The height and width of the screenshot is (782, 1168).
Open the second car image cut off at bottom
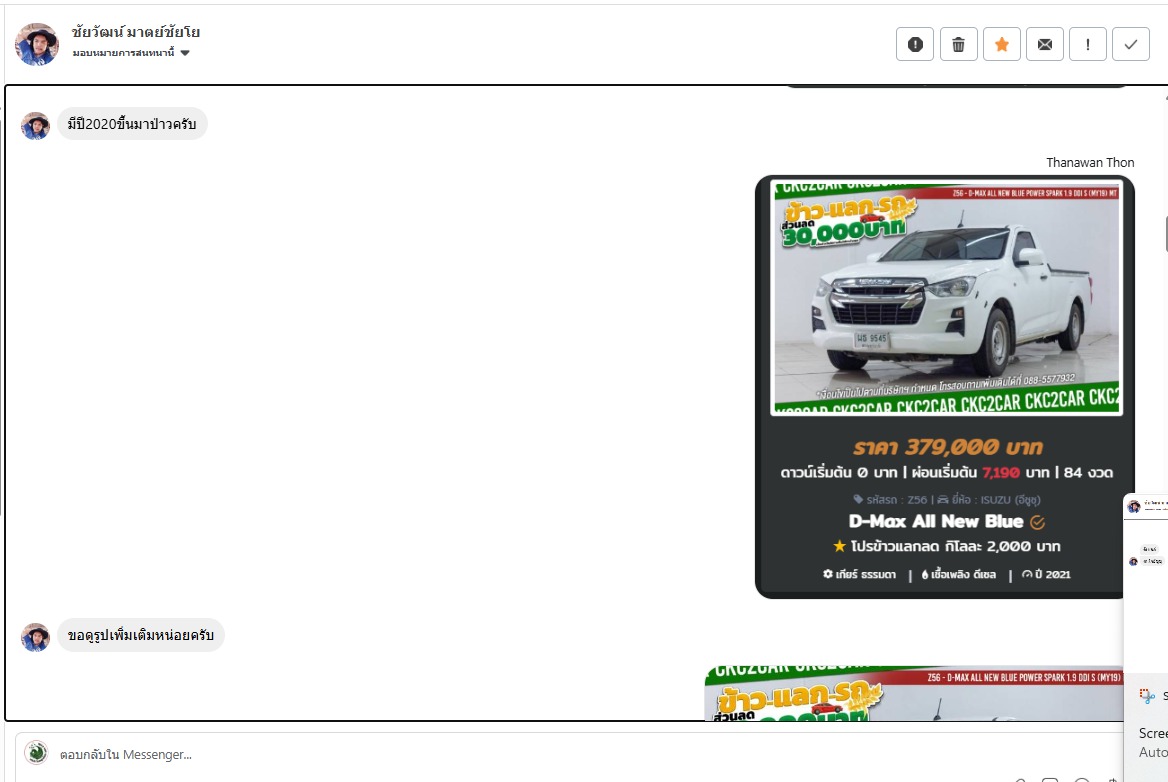[x=914, y=693]
